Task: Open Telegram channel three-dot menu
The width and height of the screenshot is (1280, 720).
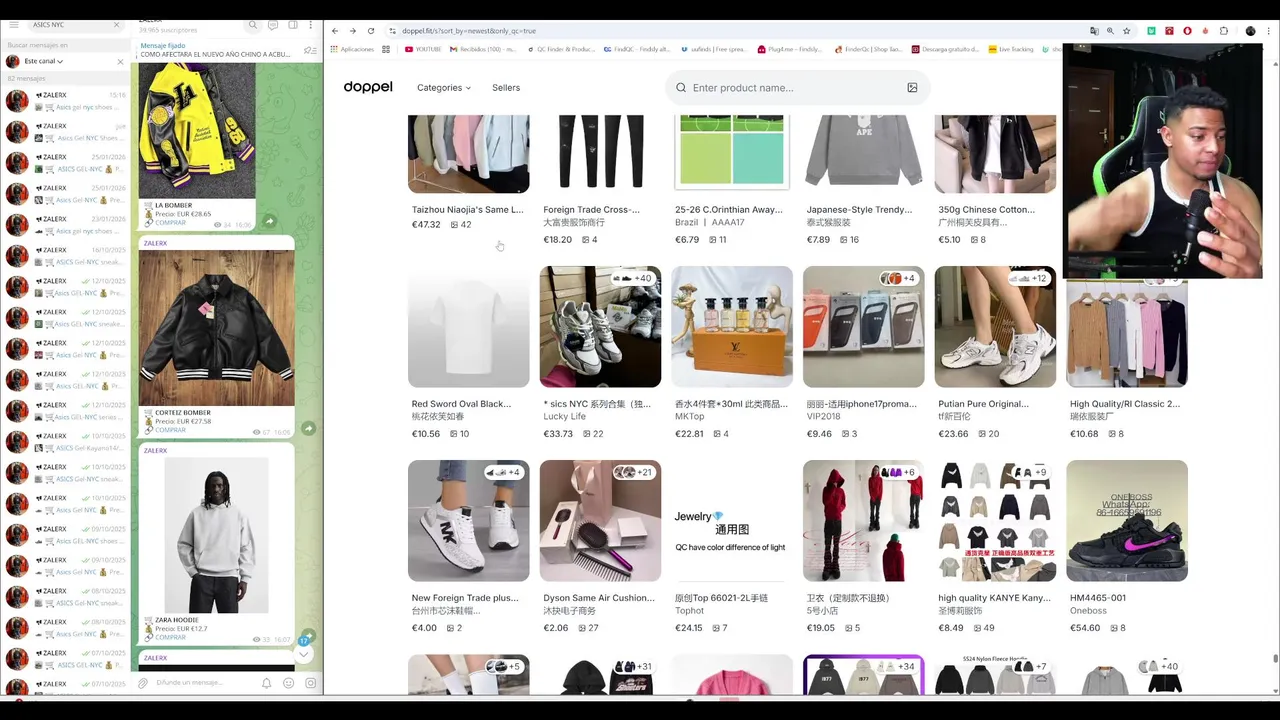Action: [x=312, y=25]
